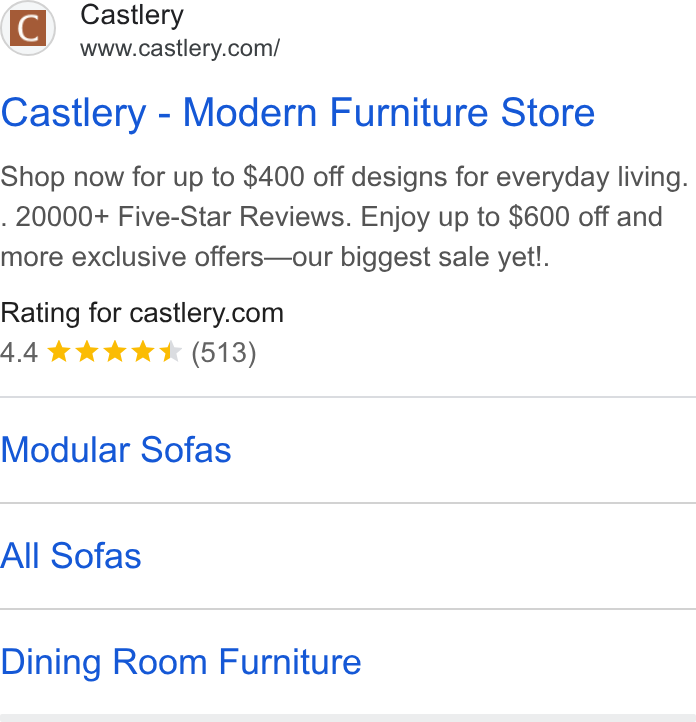This screenshot has height=722, width=696.
Task: Click the gray divider bar below Dining Room Furniture
Action: (x=348, y=718)
